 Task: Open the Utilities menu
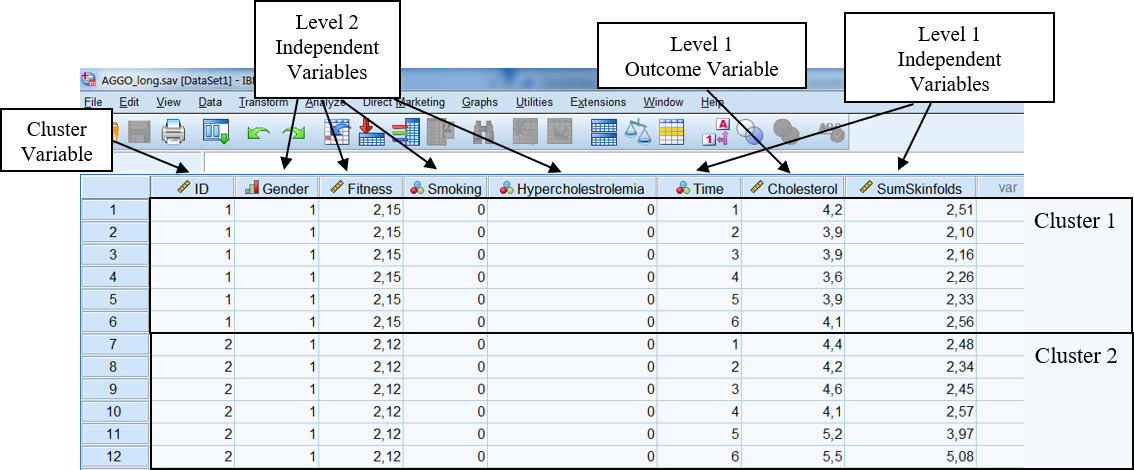point(534,102)
